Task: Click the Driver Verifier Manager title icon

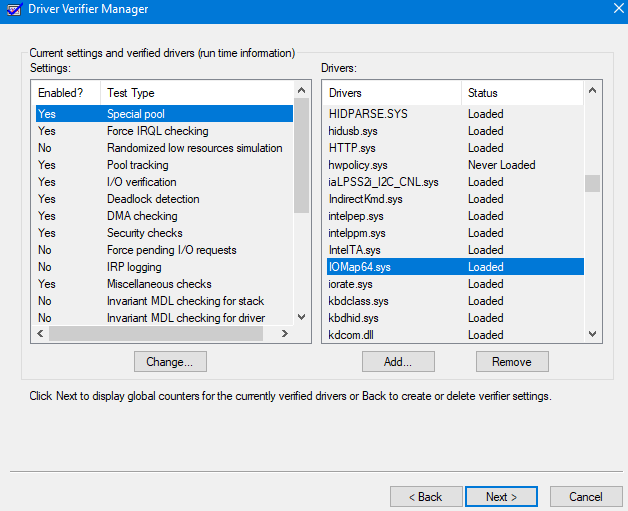Action: (14, 9)
